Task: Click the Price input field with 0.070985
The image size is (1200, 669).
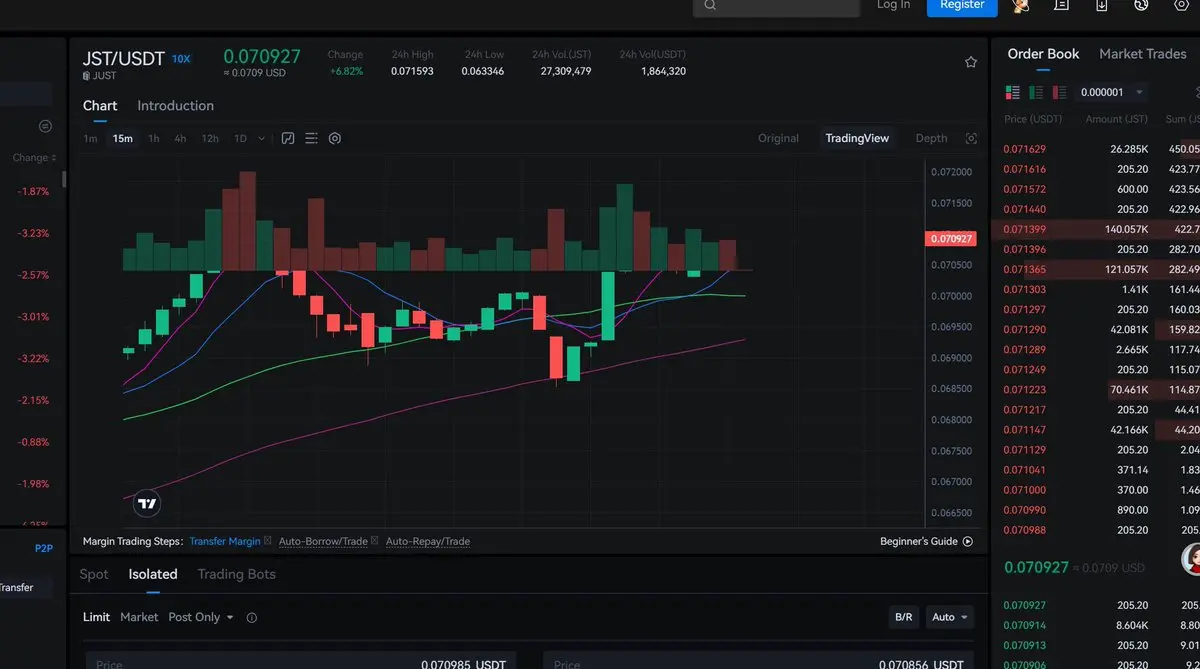Action: point(300,660)
